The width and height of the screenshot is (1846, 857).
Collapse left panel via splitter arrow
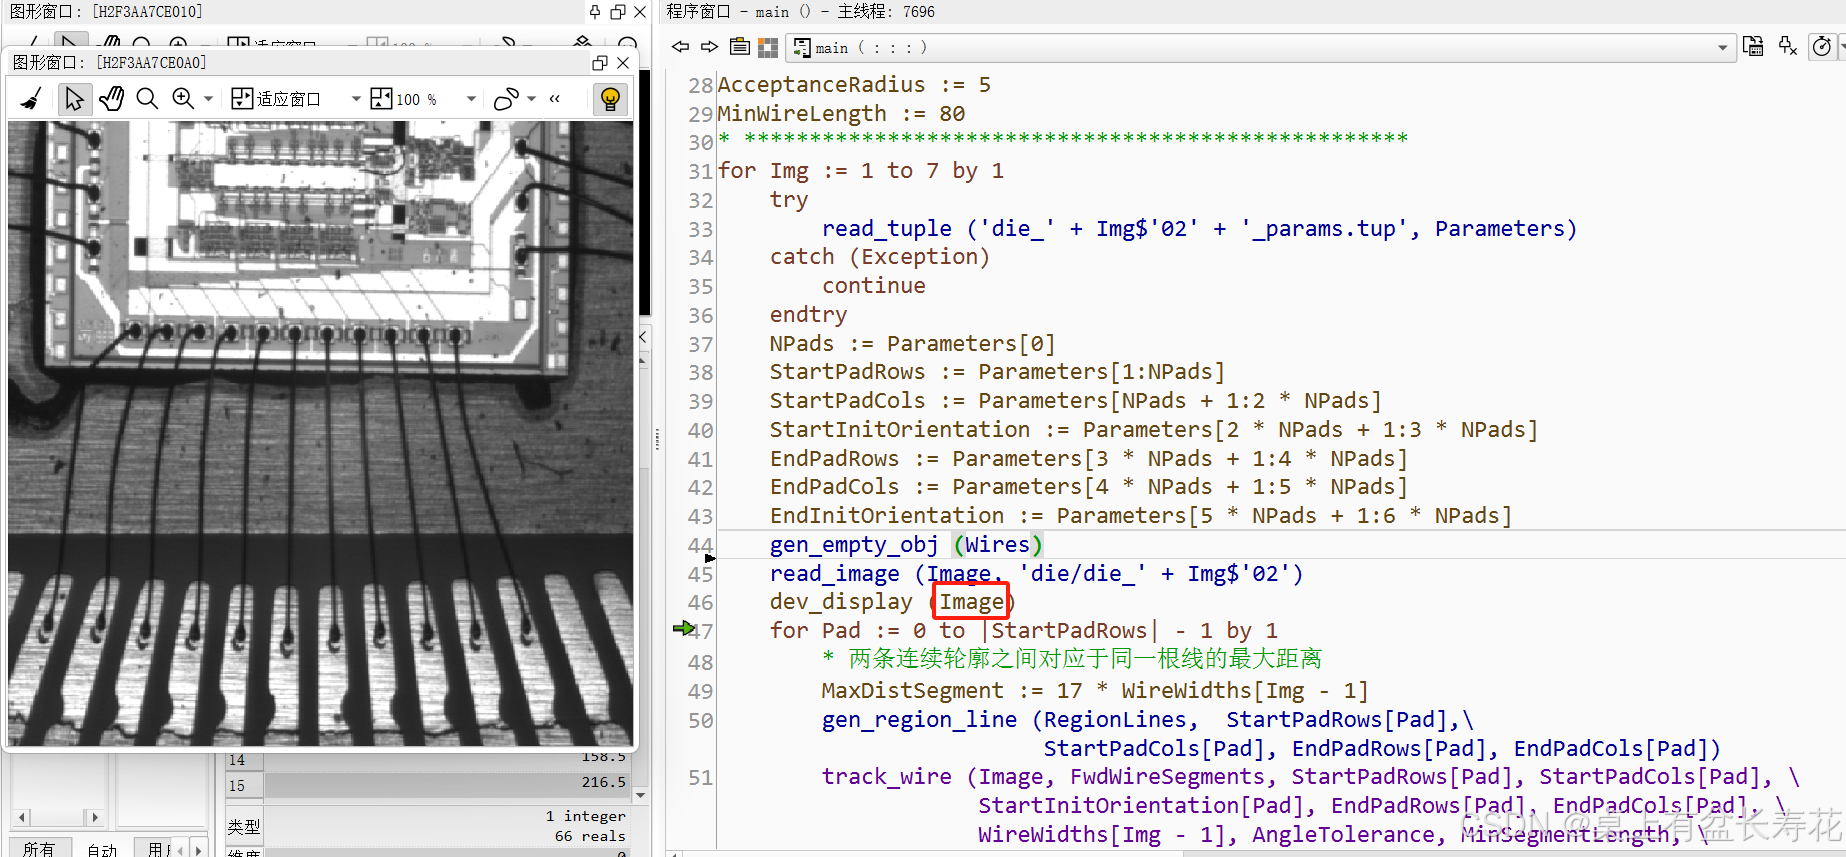tap(643, 337)
